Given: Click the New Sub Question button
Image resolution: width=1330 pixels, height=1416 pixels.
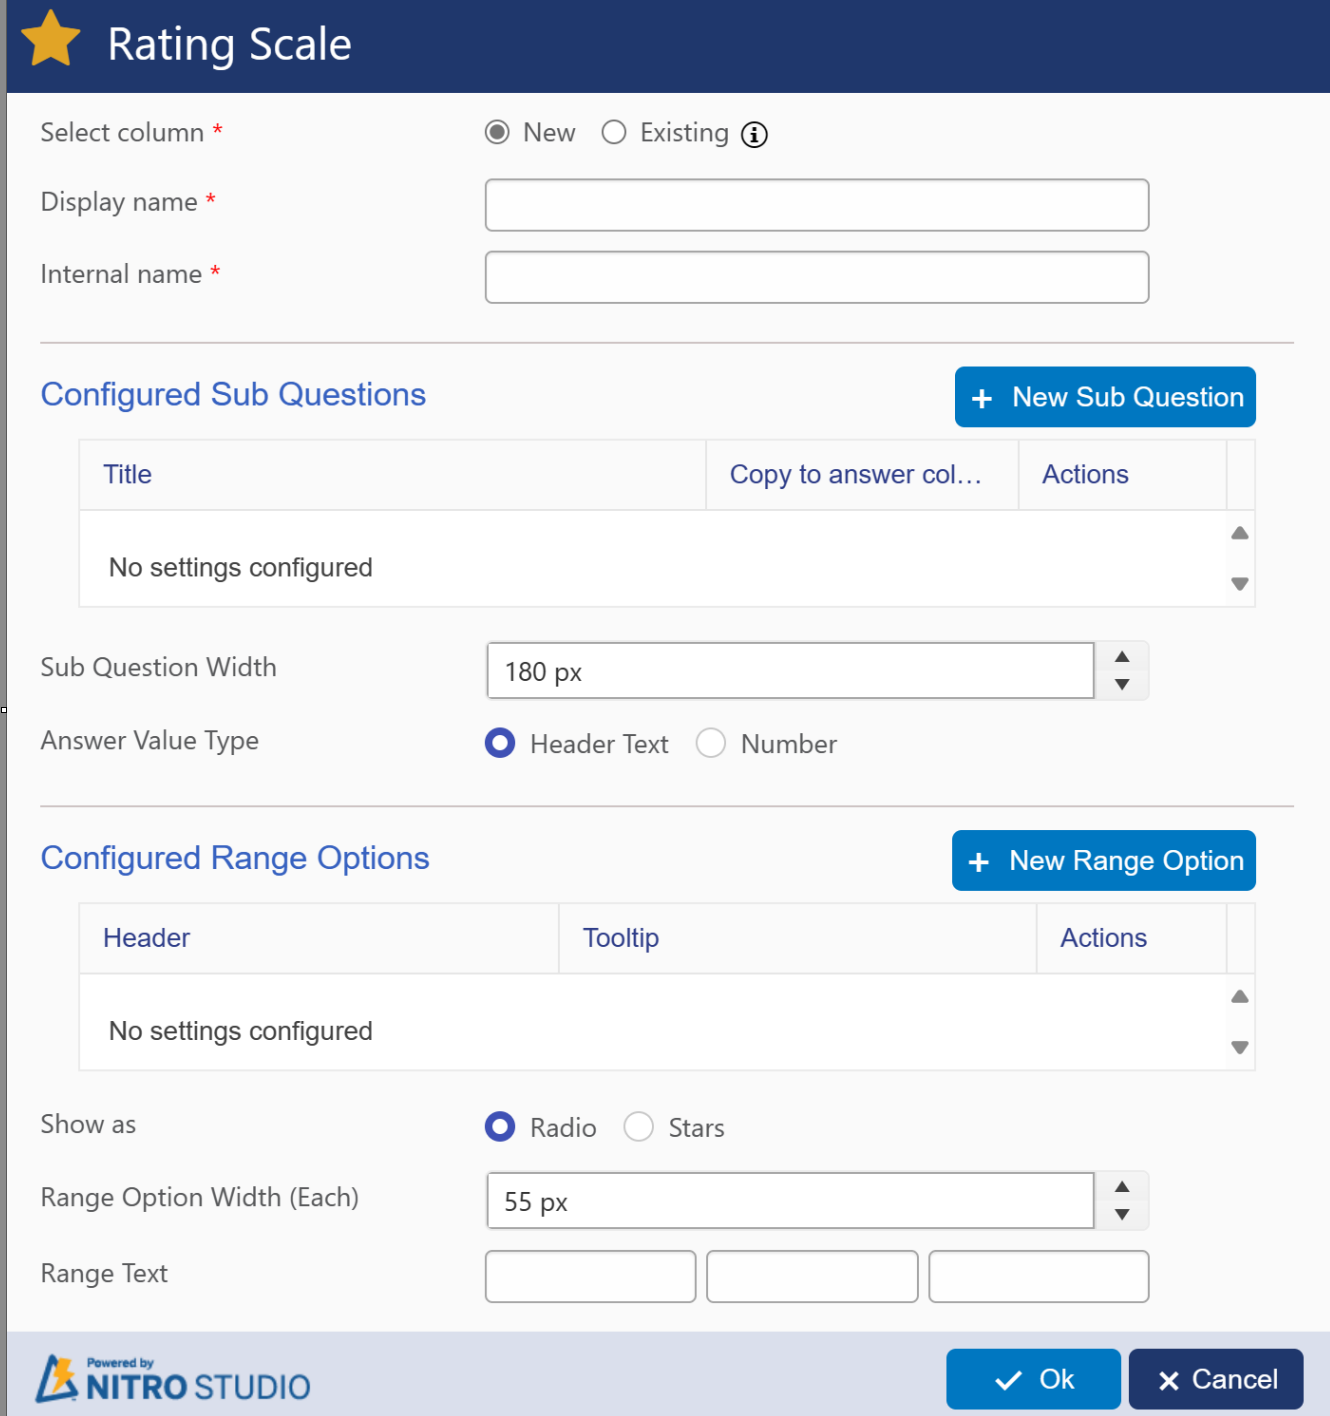Looking at the screenshot, I should pyautogui.click(x=1105, y=397).
